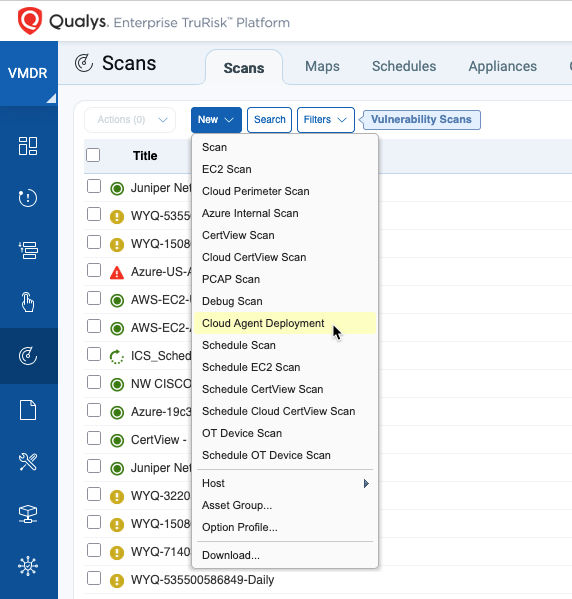
Task: Click the wrench and screwdriver tools icon
Action: point(28,461)
